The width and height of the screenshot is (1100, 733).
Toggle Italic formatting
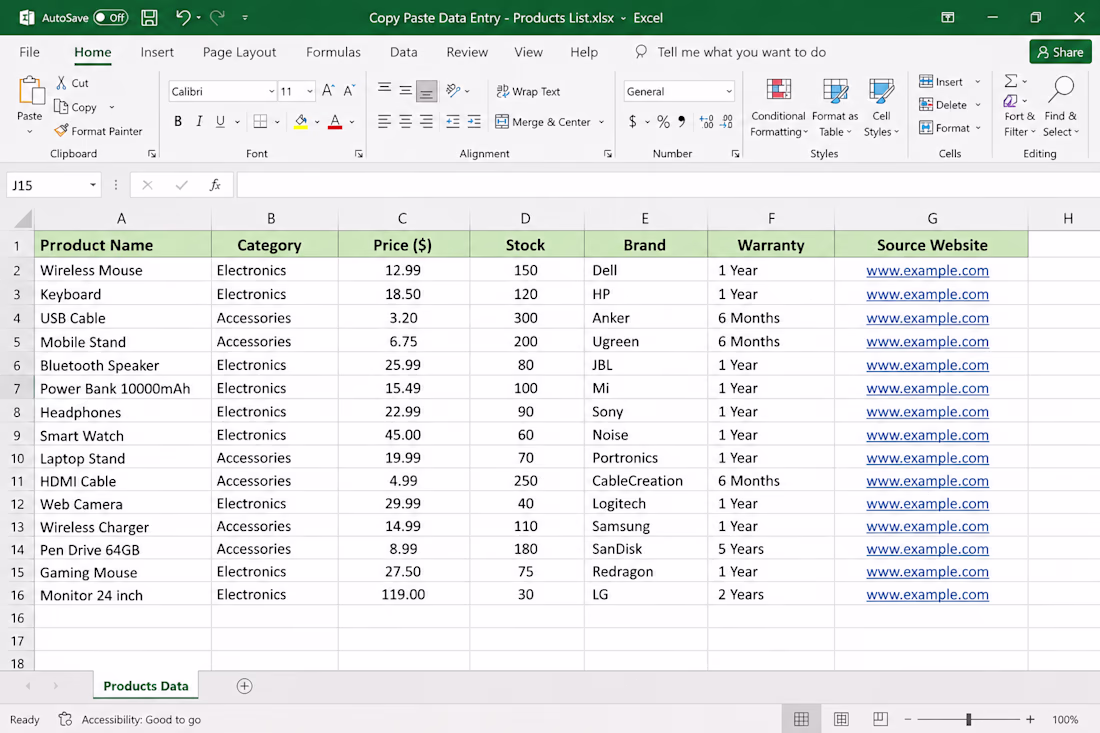[x=199, y=121]
